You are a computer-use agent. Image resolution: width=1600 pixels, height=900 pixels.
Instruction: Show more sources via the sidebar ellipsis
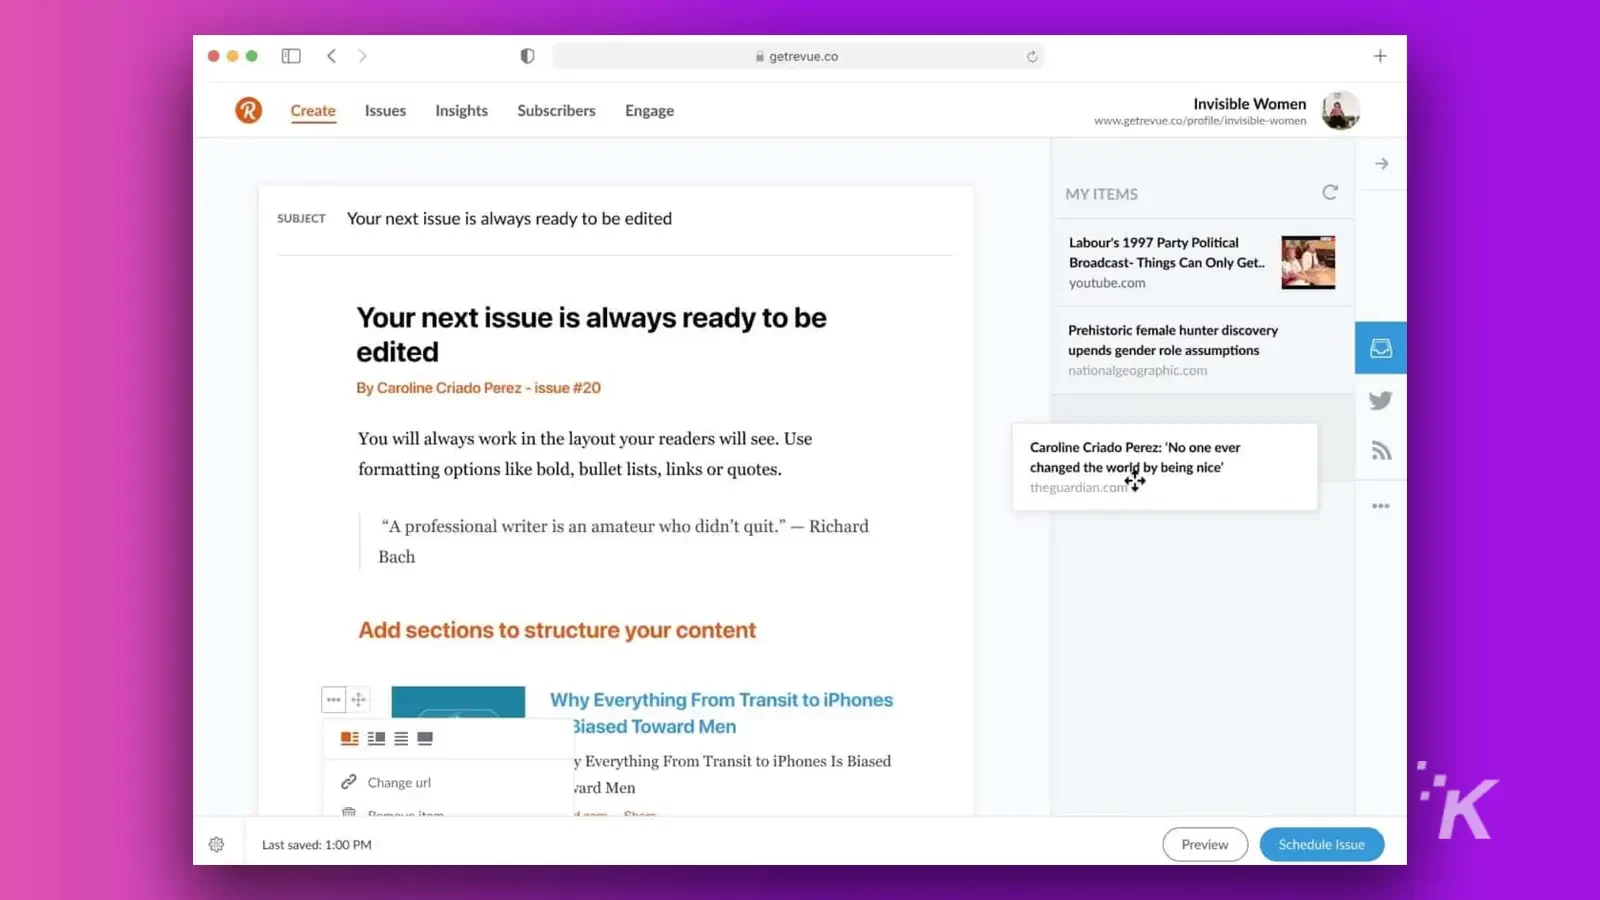point(1381,506)
